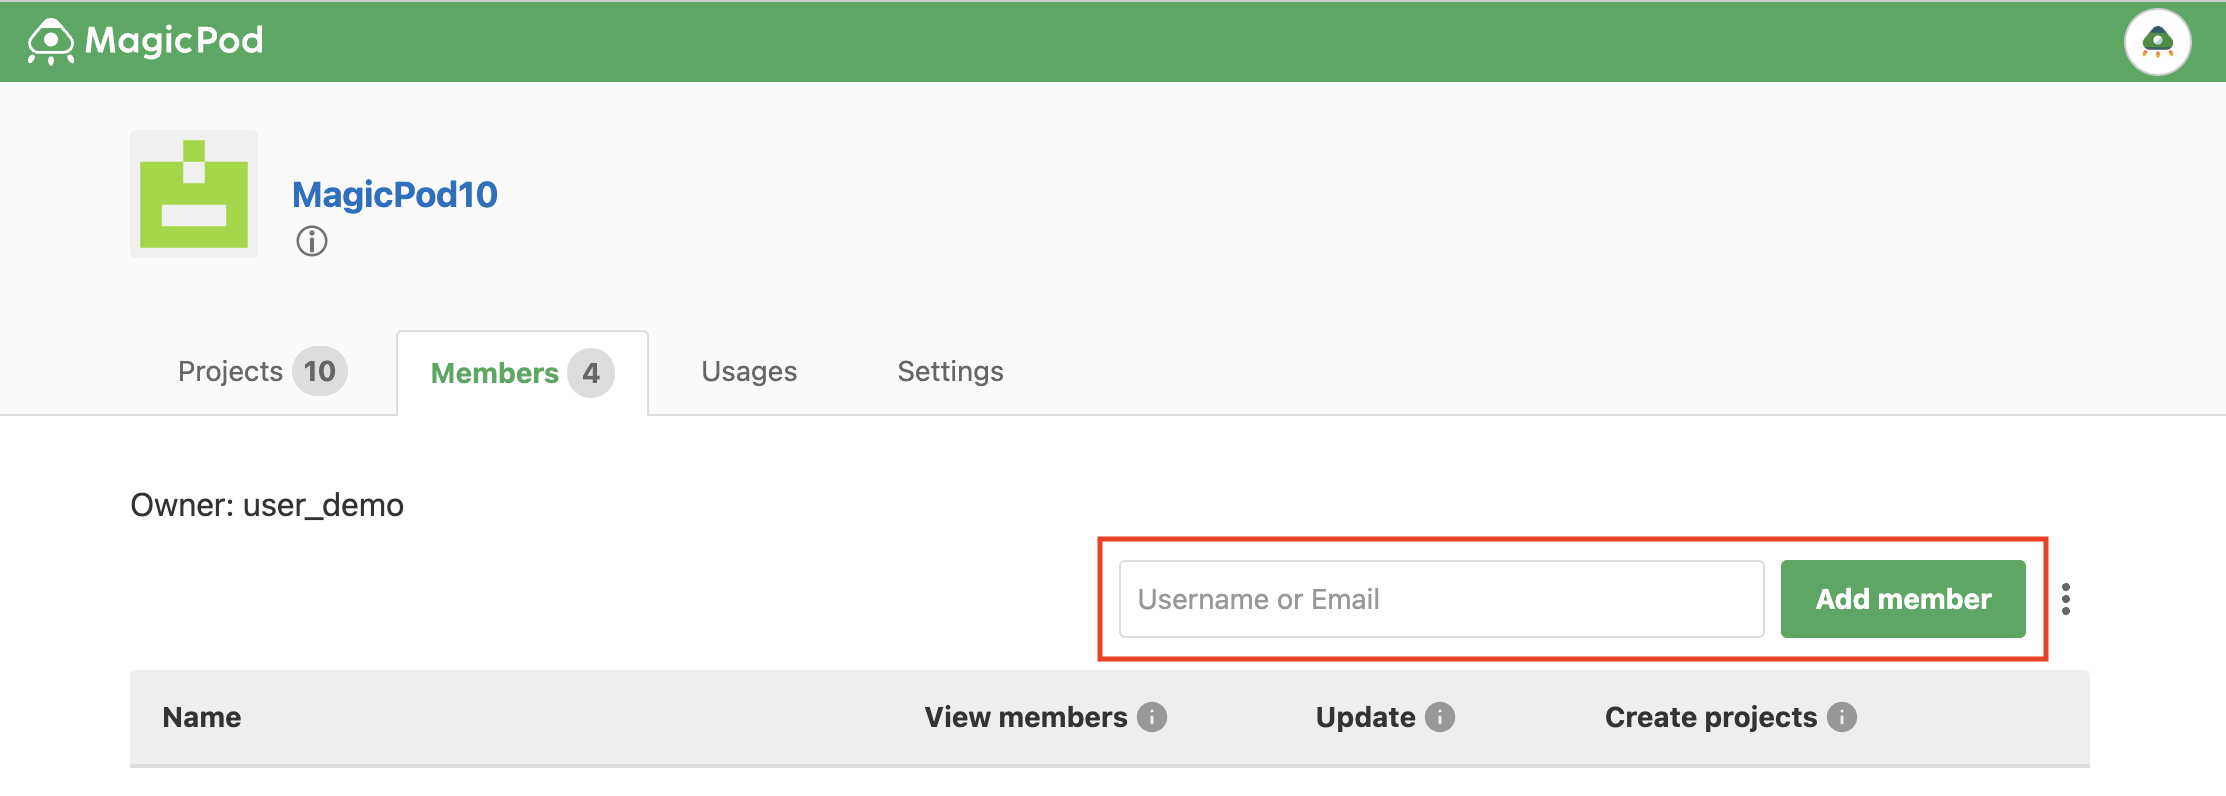This screenshot has height=796, width=2226.
Task: Click the Members count badge 4
Action: click(591, 373)
